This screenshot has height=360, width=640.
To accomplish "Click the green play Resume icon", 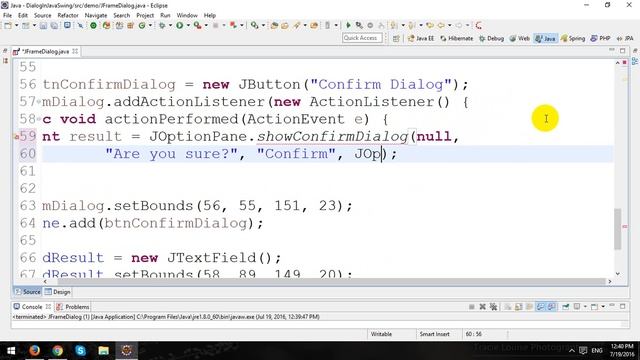I will click(348, 25).
